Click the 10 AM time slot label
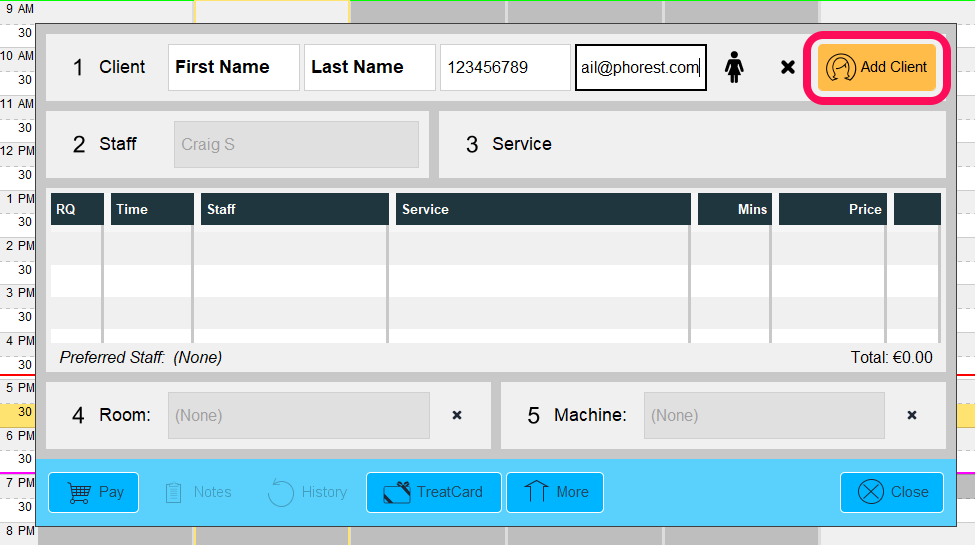 [x=17, y=56]
